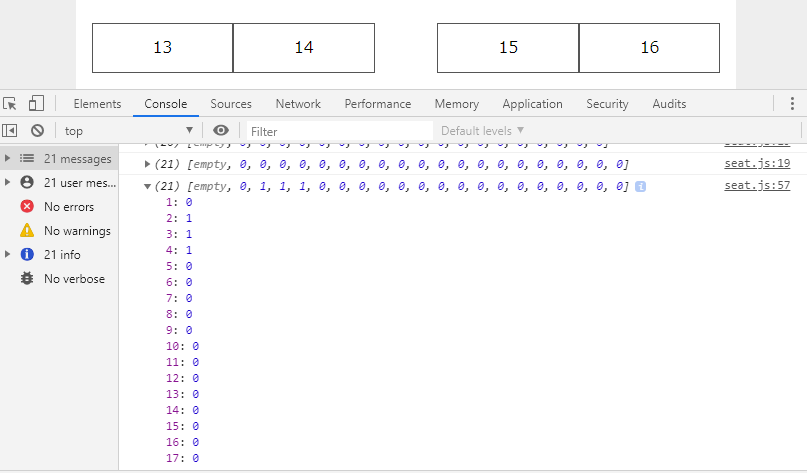
Task: Open the Elements tab
Action: pyautogui.click(x=97, y=104)
